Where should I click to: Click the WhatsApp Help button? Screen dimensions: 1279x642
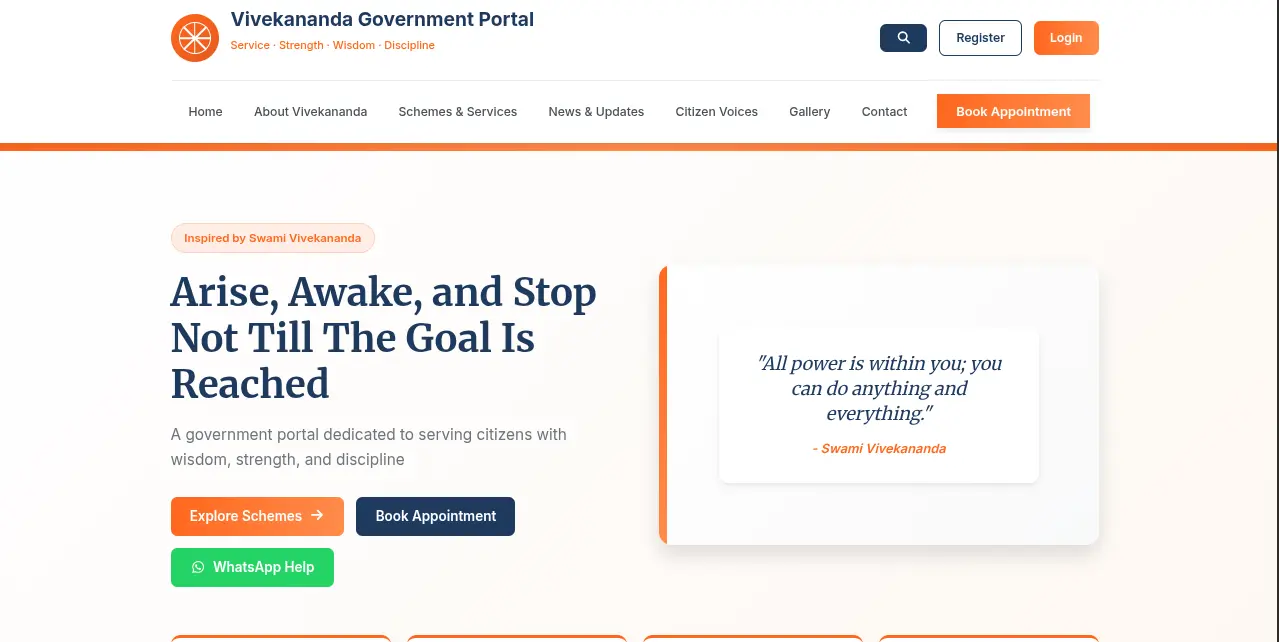click(252, 567)
